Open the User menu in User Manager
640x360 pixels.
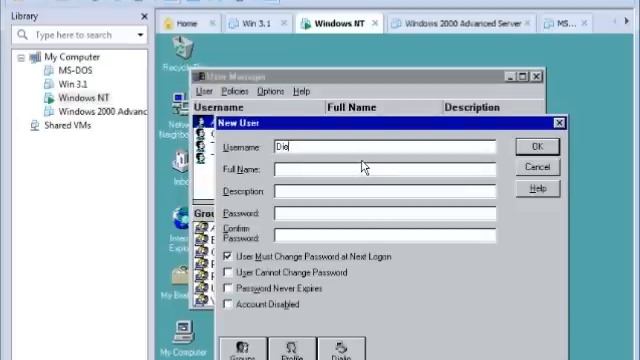click(x=204, y=91)
